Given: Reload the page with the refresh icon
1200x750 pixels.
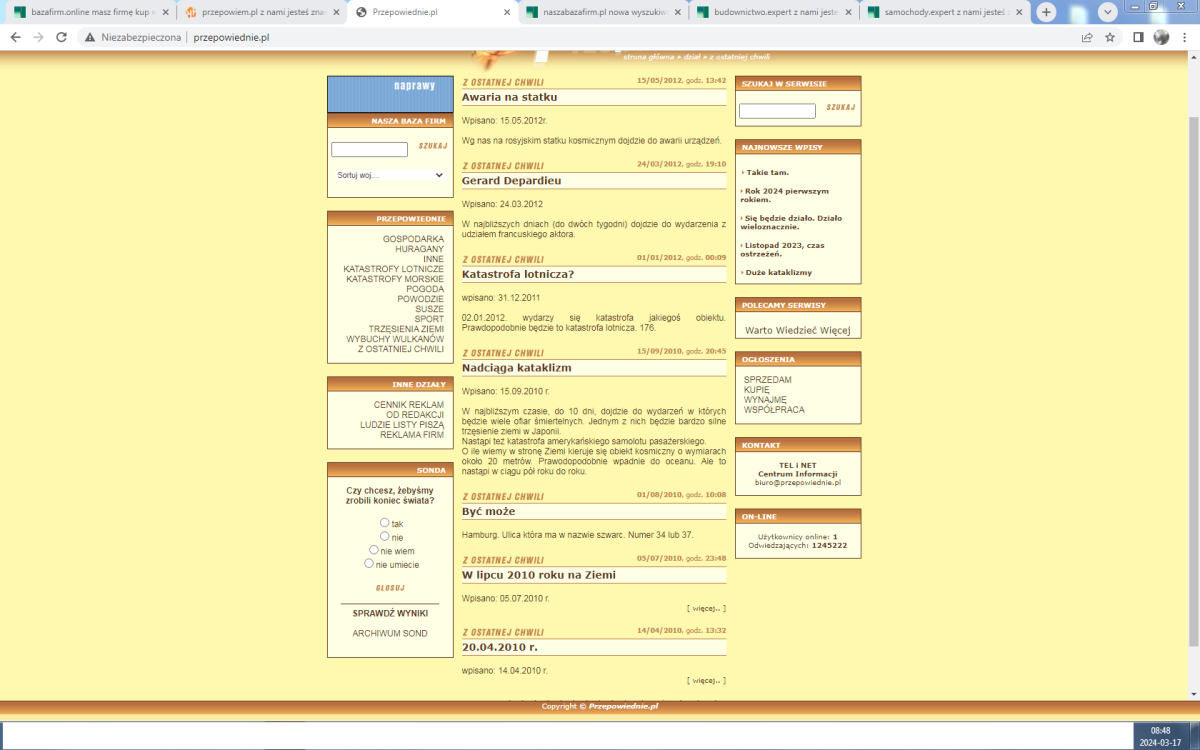Looking at the screenshot, I should click(61, 37).
